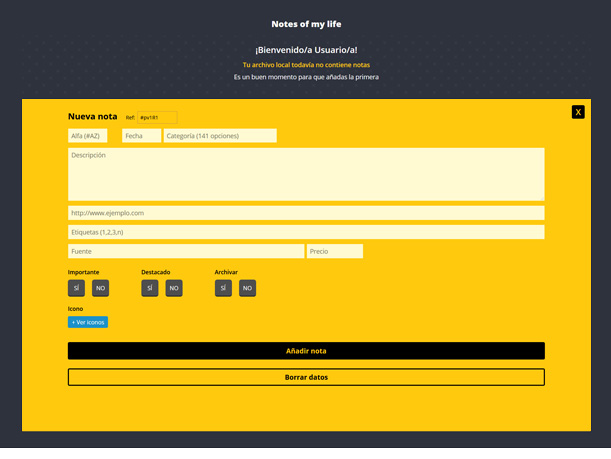Set Destacado to NO

174,288
